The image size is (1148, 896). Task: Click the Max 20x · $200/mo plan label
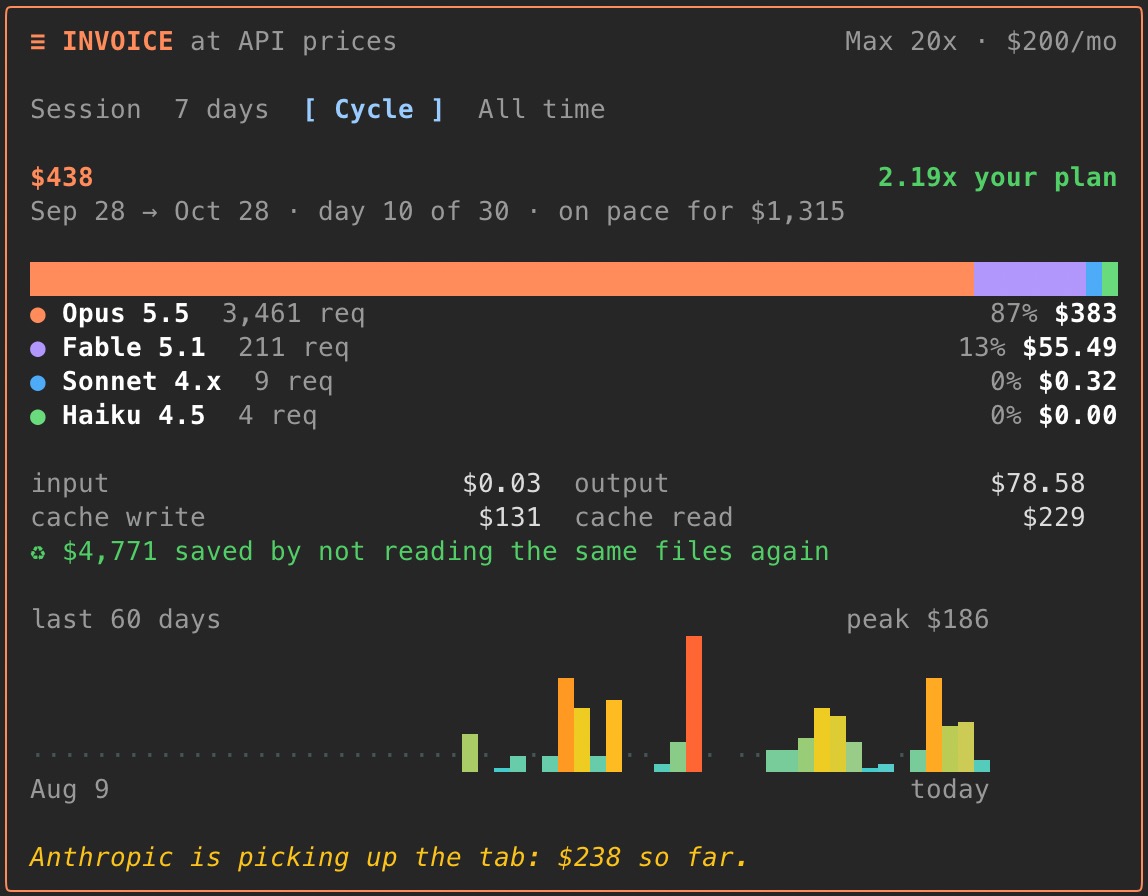[x=980, y=42]
